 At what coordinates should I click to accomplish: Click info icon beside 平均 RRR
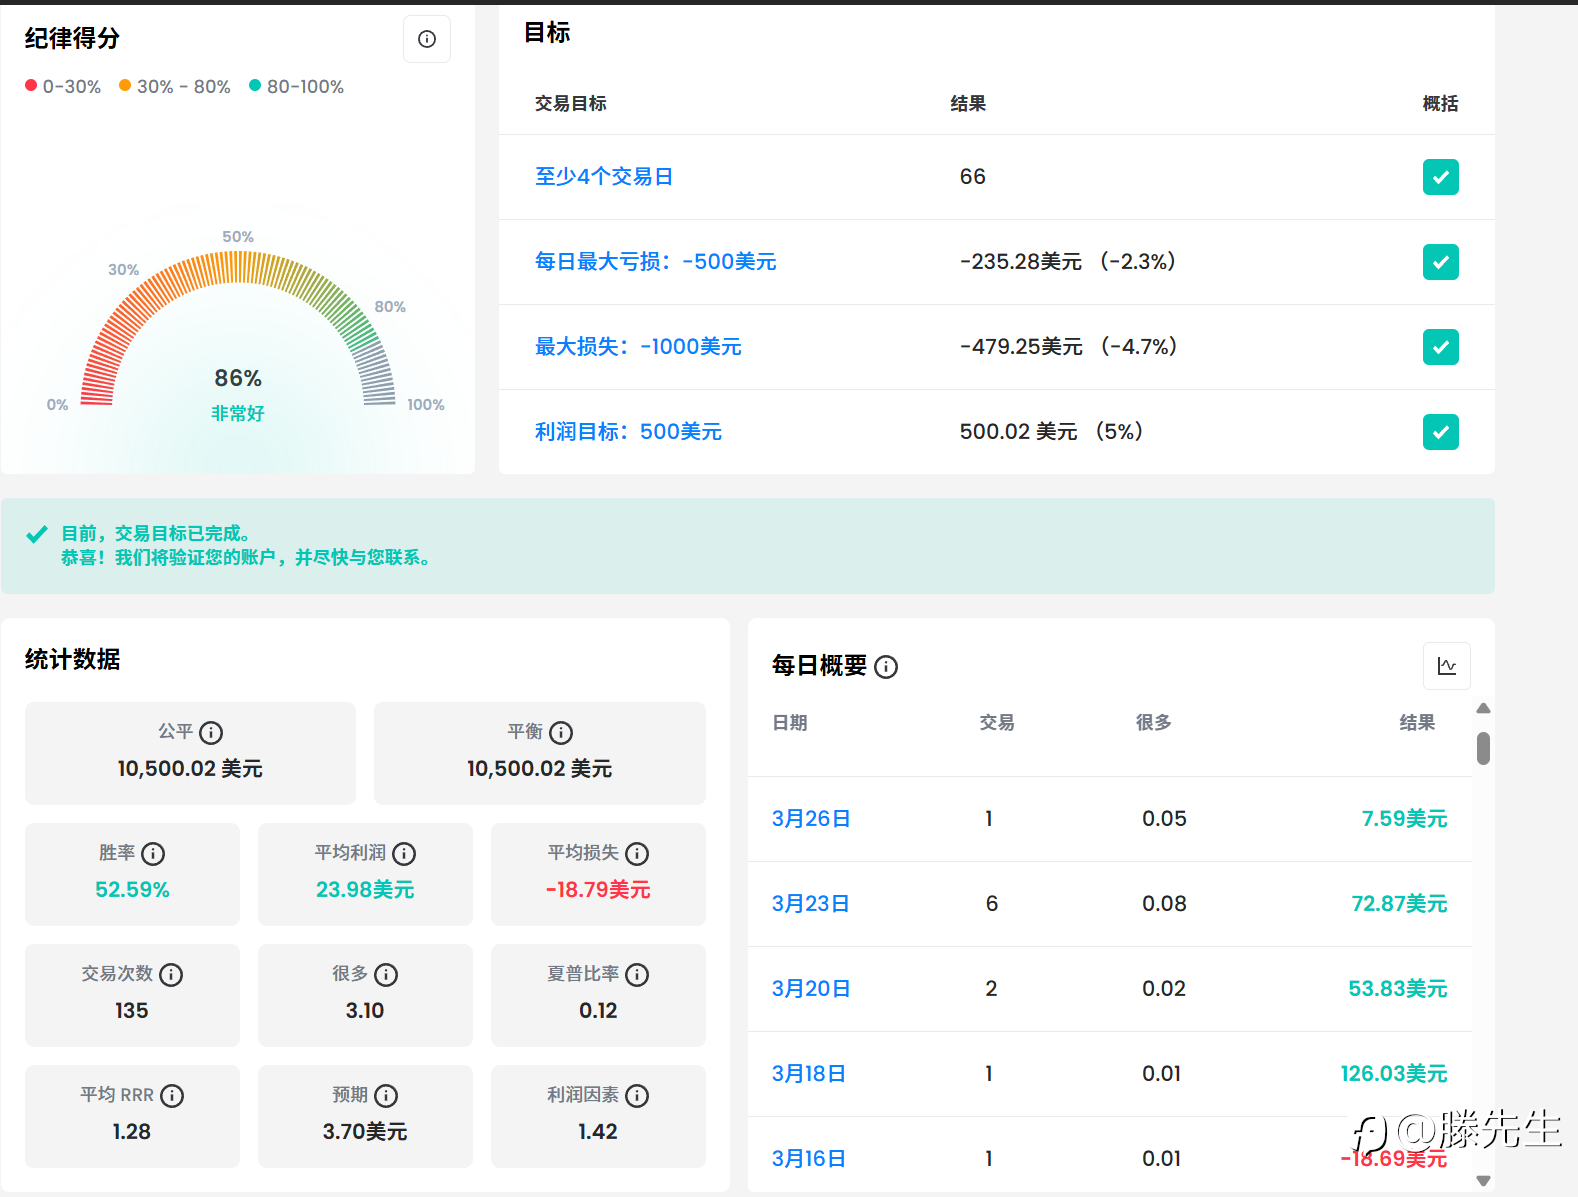coord(172,1096)
